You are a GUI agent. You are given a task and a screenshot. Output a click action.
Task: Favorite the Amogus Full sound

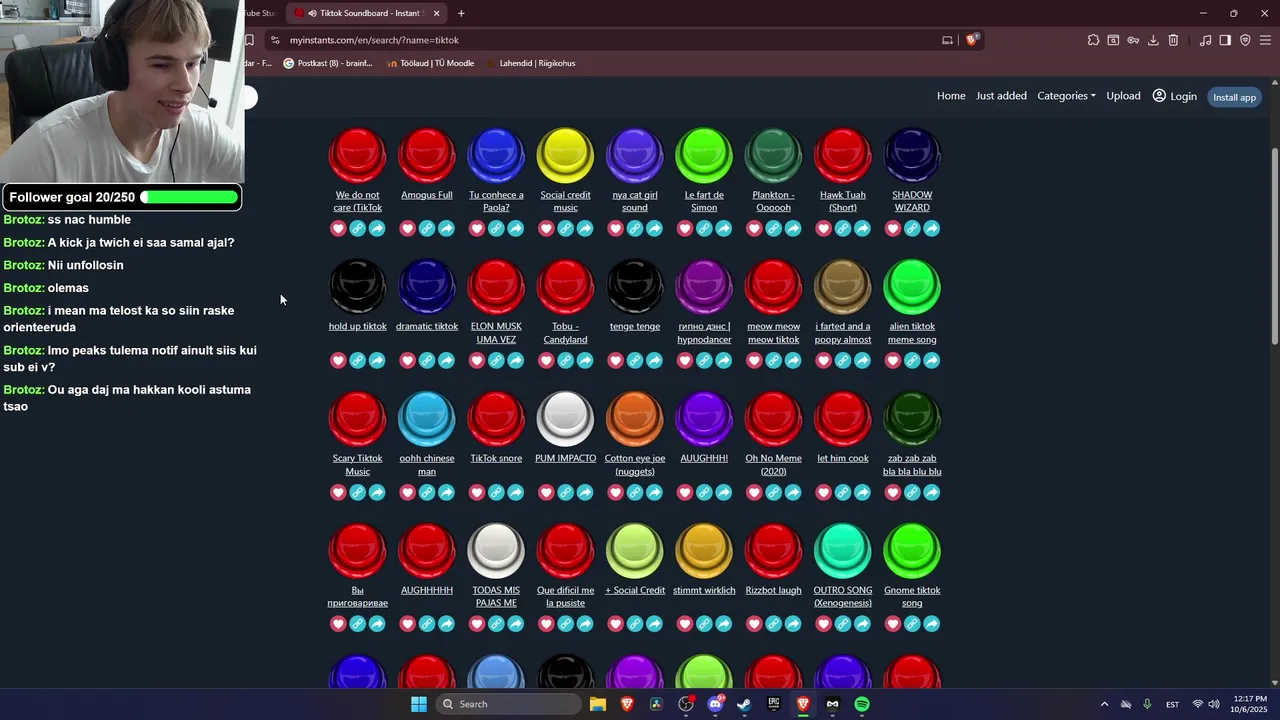click(x=407, y=229)
